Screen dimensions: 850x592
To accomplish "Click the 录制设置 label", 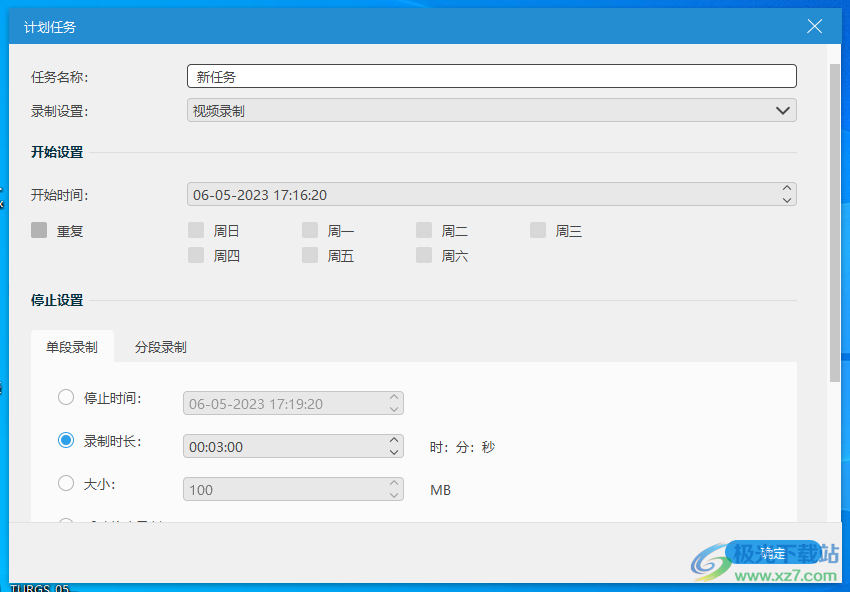I will [x=60, y=111].
